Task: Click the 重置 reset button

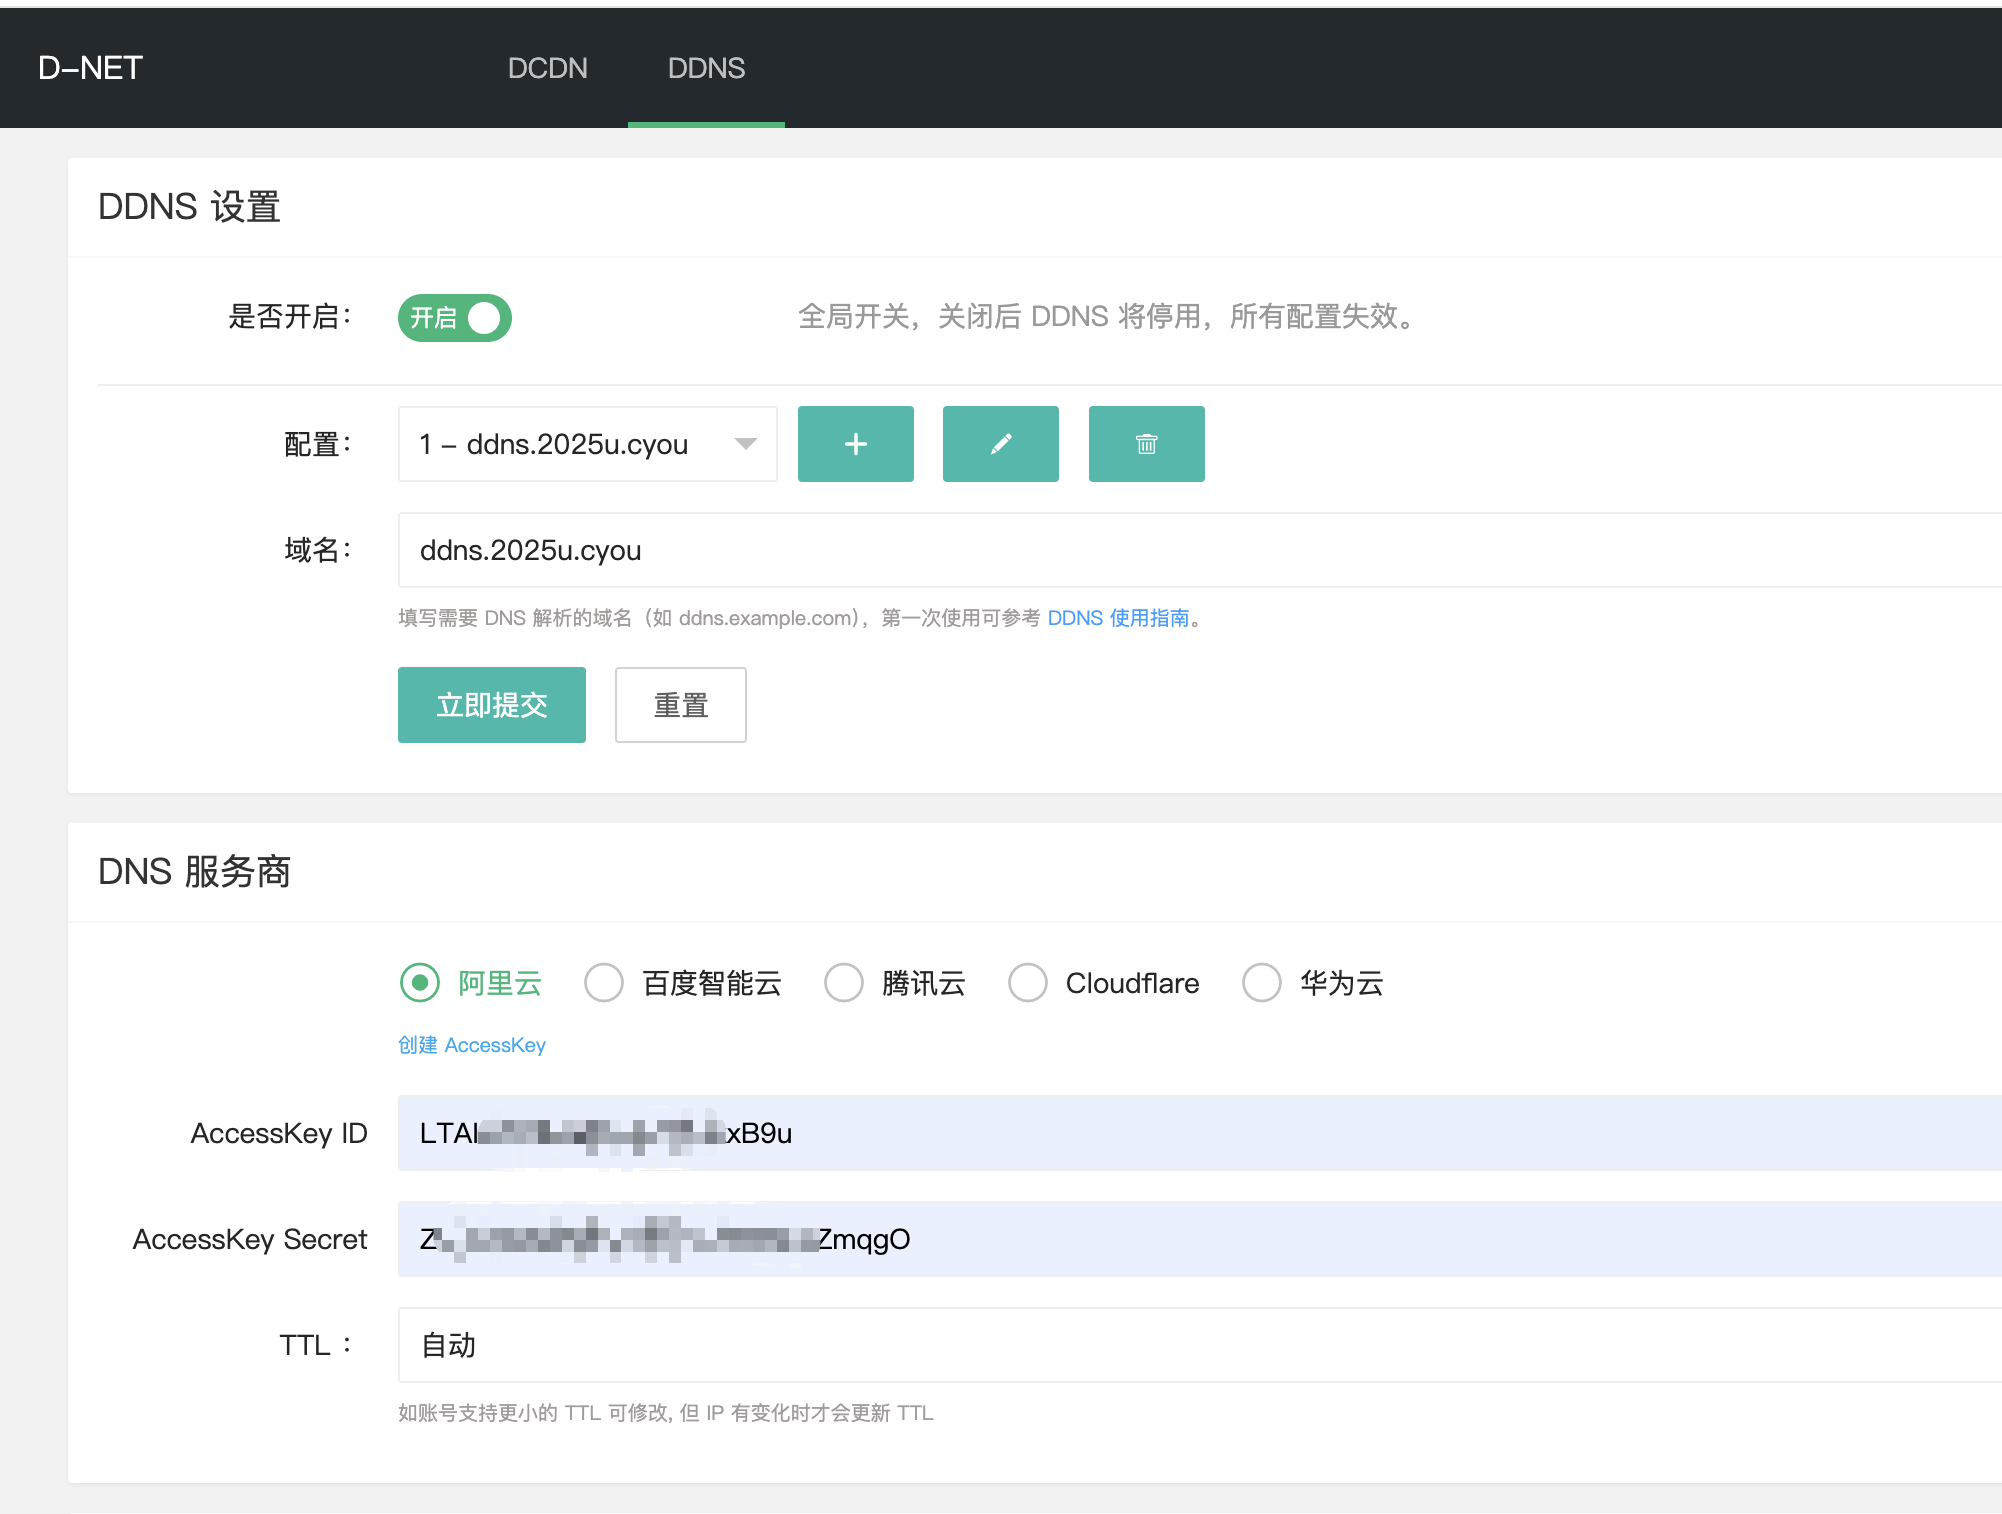Action: coord(680,705)
